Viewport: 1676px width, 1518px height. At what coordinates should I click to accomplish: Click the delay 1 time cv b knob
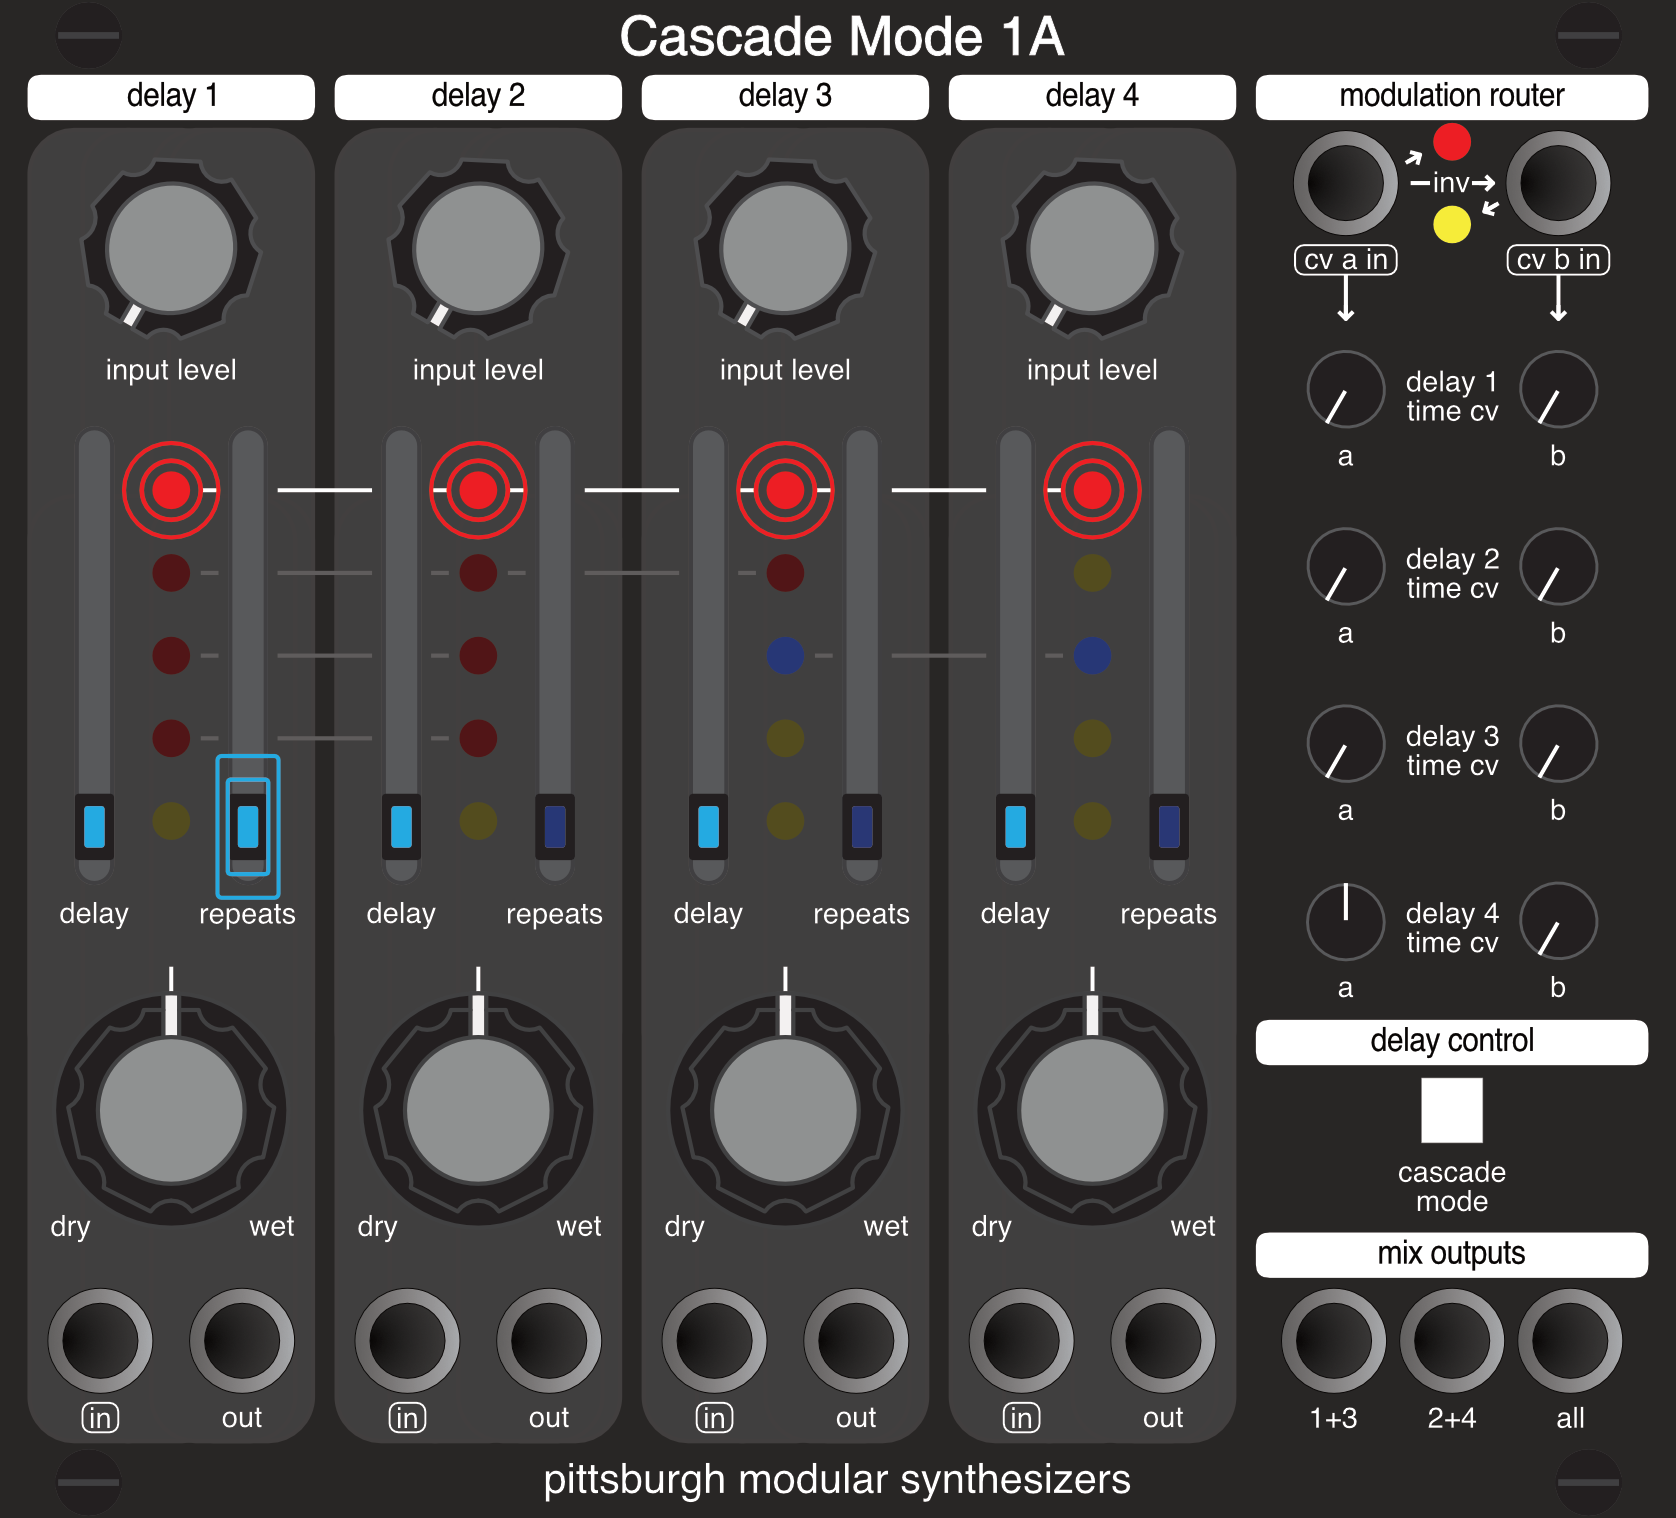(1558, 389)
